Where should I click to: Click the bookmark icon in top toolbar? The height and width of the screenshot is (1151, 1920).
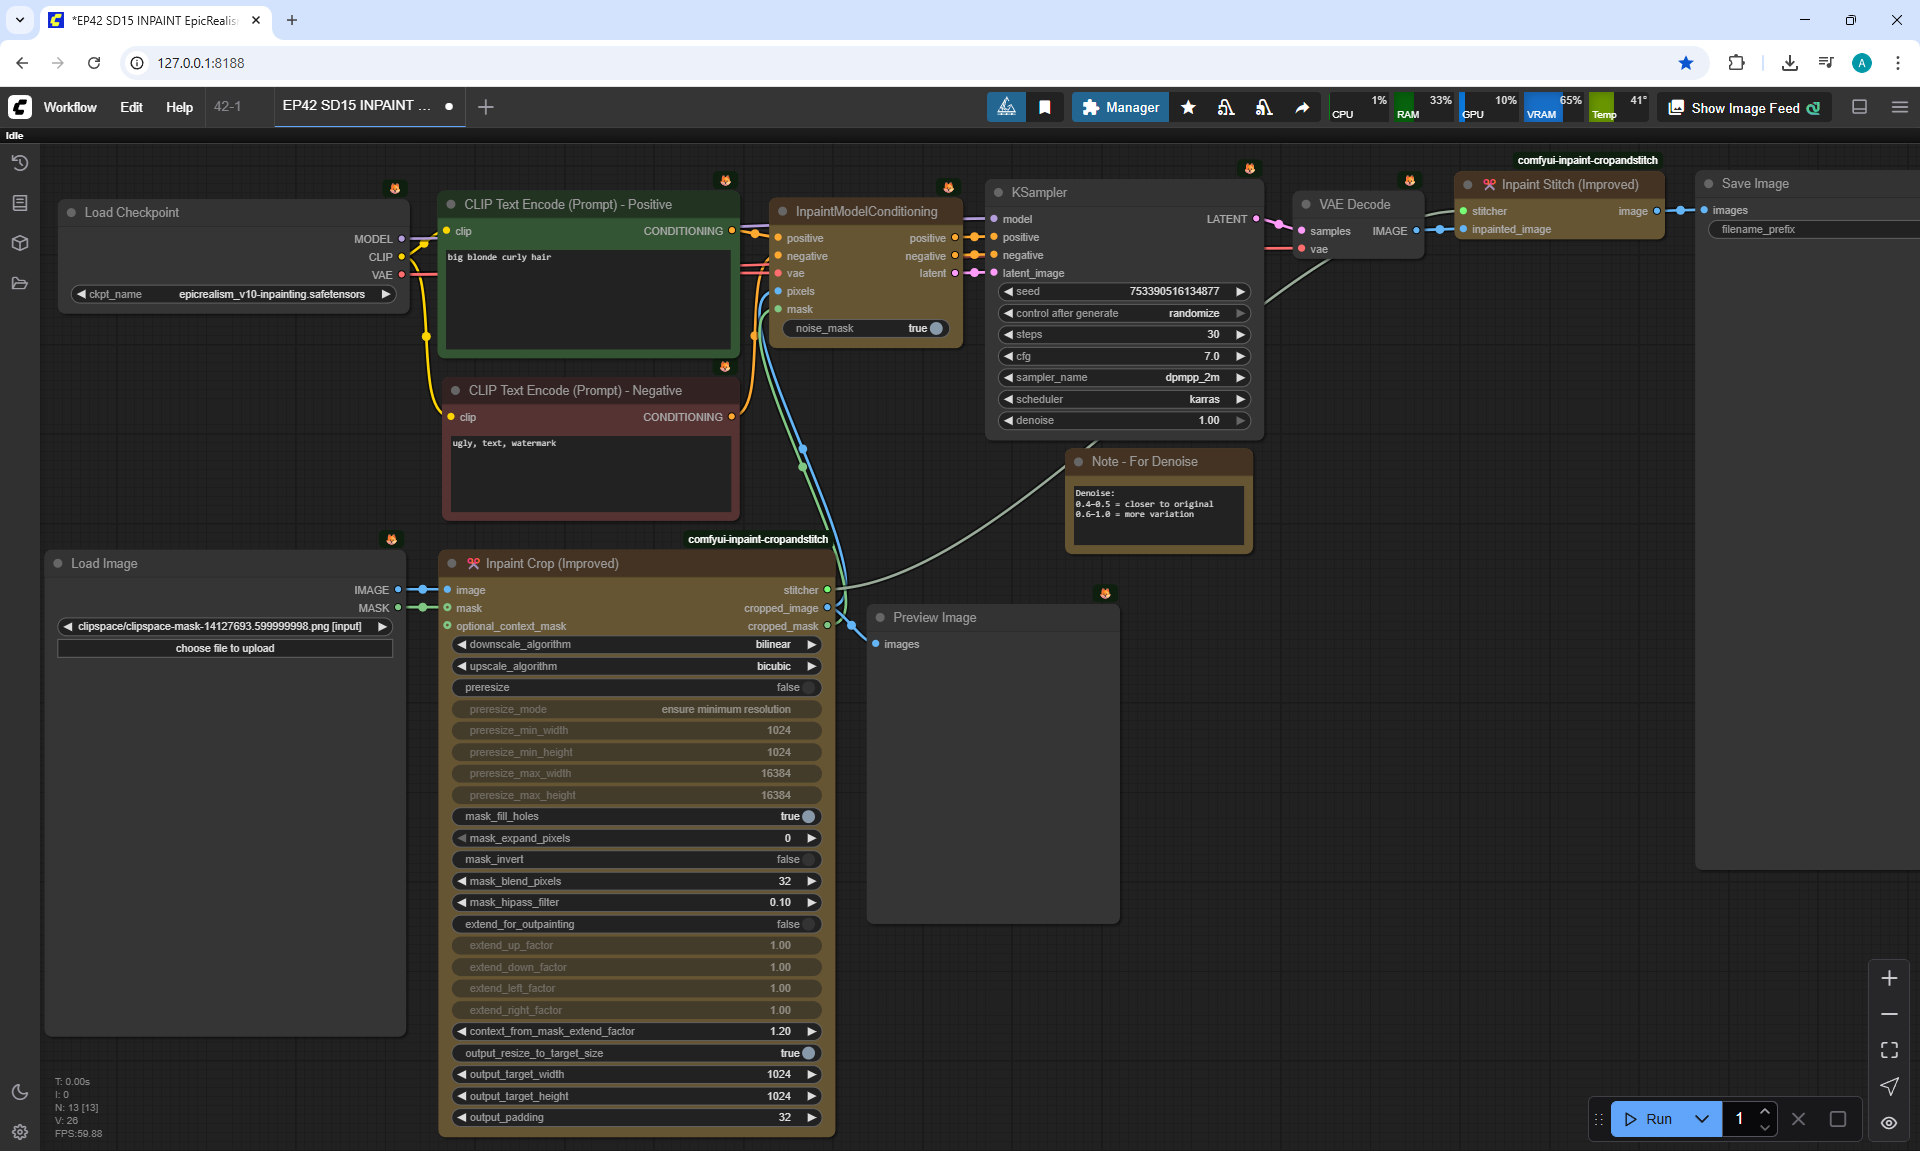click(x=1045, y=107)
